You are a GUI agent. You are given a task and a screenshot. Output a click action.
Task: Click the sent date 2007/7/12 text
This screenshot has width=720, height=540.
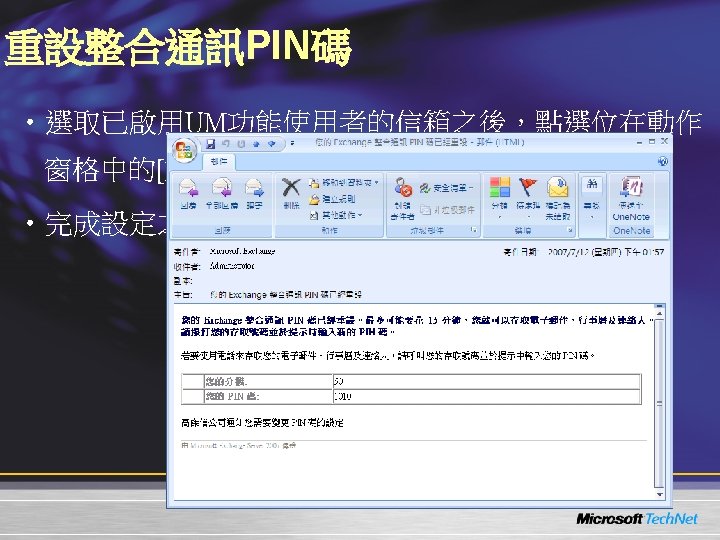[606, 252]
